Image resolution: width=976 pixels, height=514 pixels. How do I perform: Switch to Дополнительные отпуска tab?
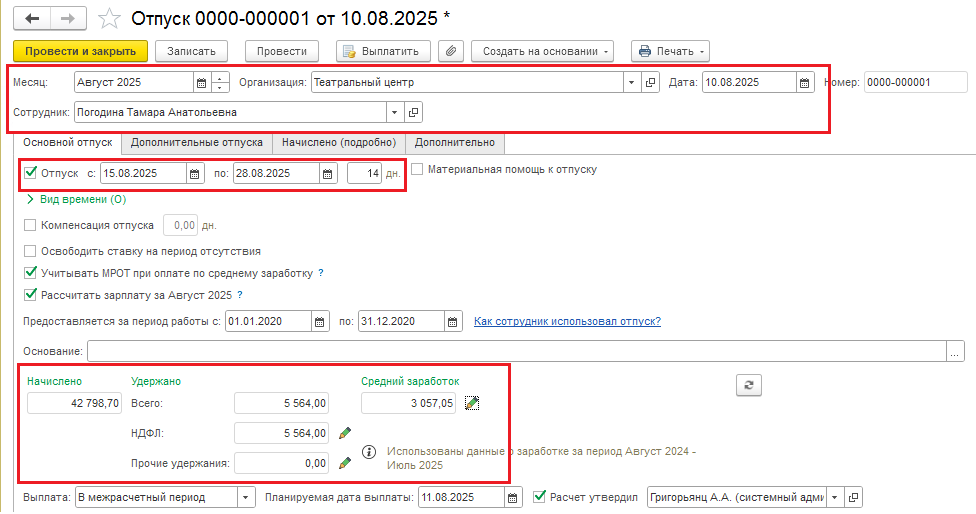[x=197, y=143]
